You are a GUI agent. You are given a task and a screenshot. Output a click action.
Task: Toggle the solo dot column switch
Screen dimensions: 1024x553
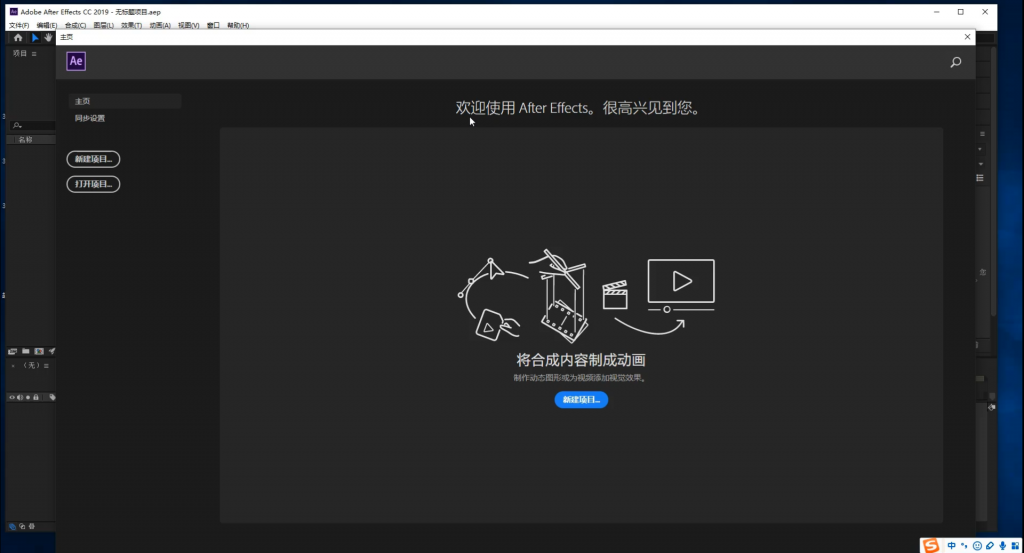point(27,397)
